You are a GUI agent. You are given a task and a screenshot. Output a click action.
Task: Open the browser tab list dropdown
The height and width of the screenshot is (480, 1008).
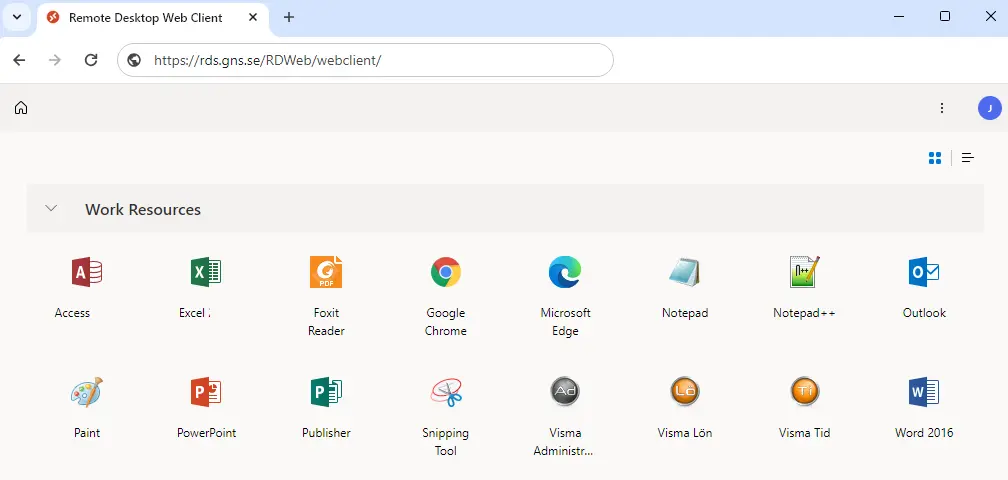[x=17, y=17]
